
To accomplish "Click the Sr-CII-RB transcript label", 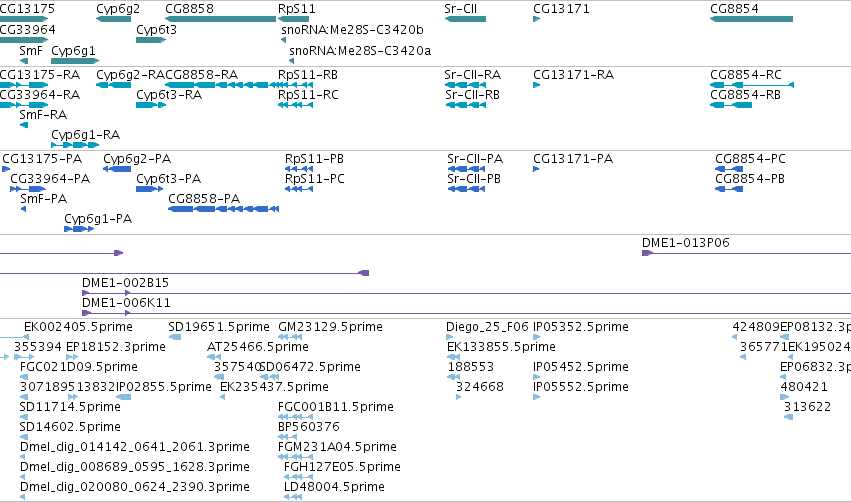I will [473, 95].
